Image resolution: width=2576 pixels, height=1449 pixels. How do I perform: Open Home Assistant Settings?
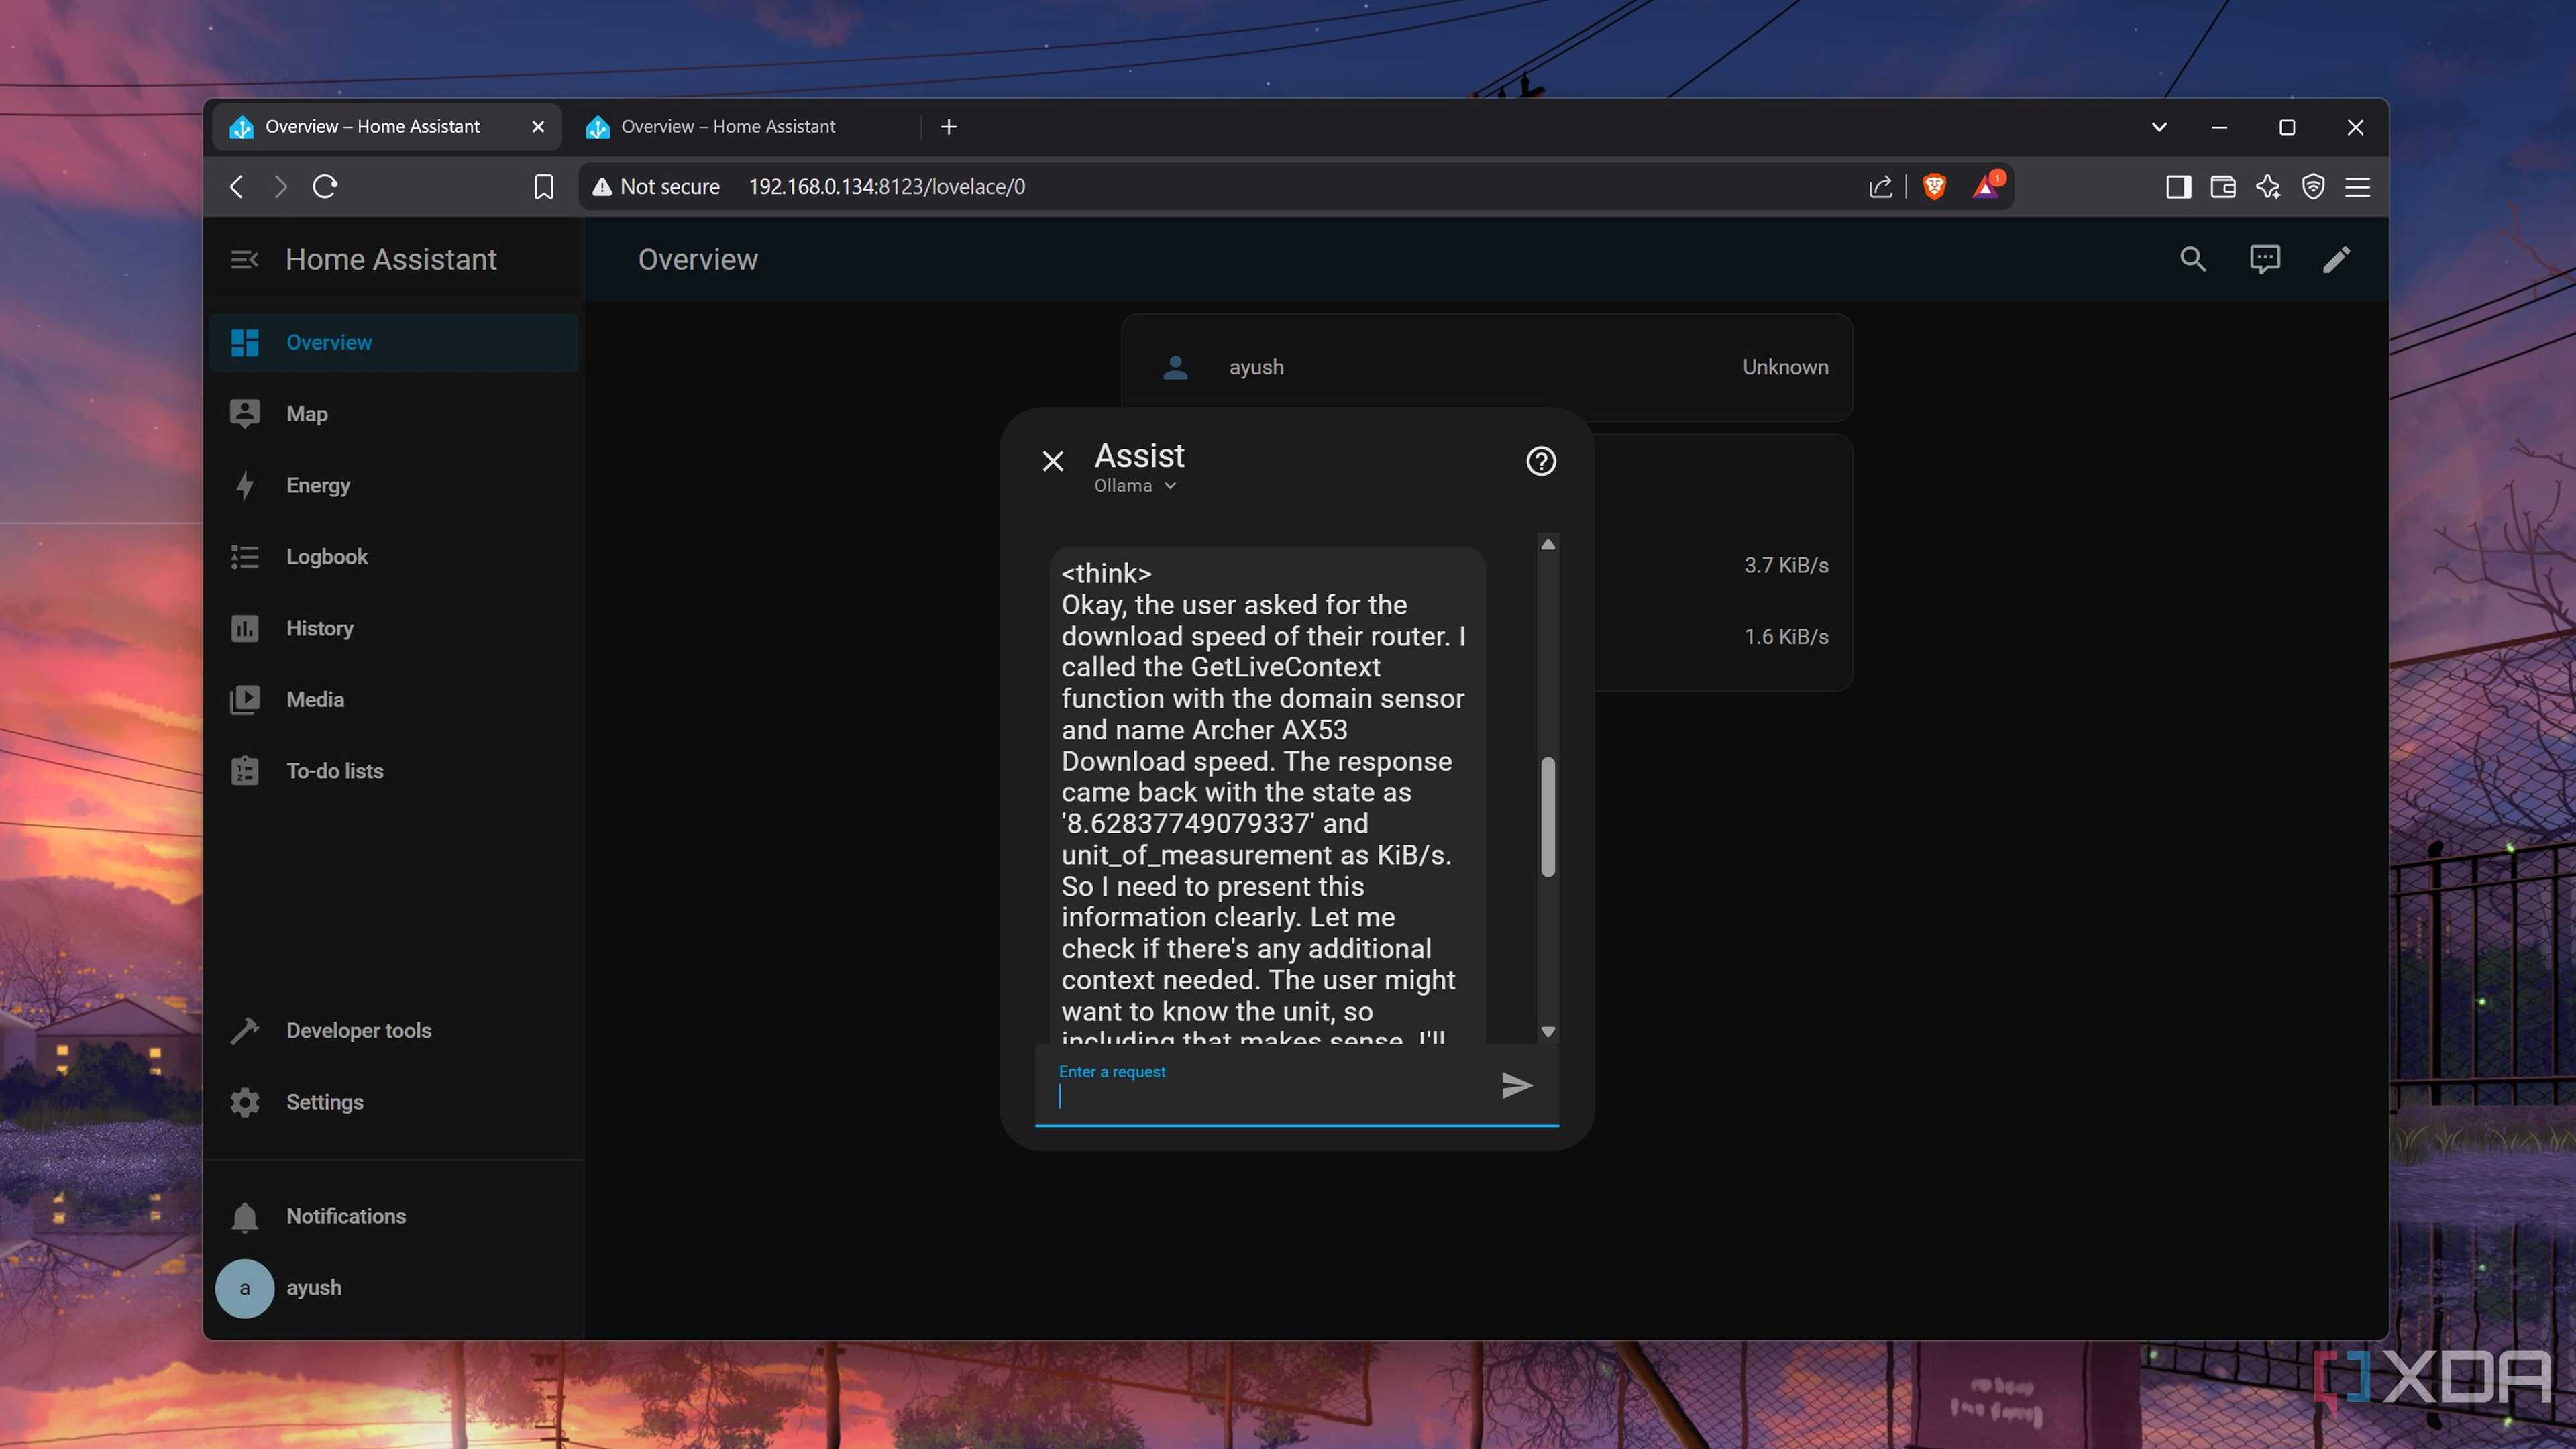pos(393,1102)
